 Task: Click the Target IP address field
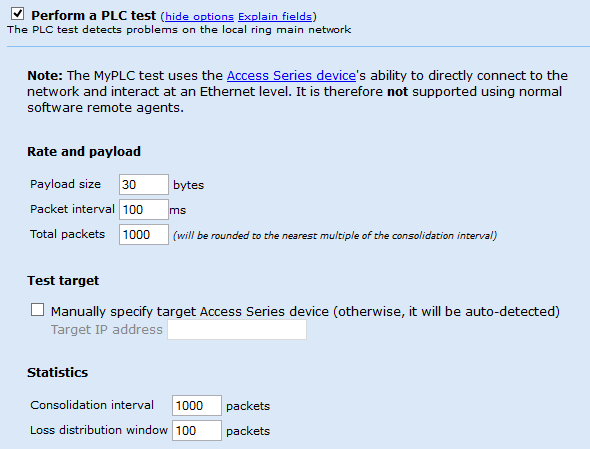(237, 329)
